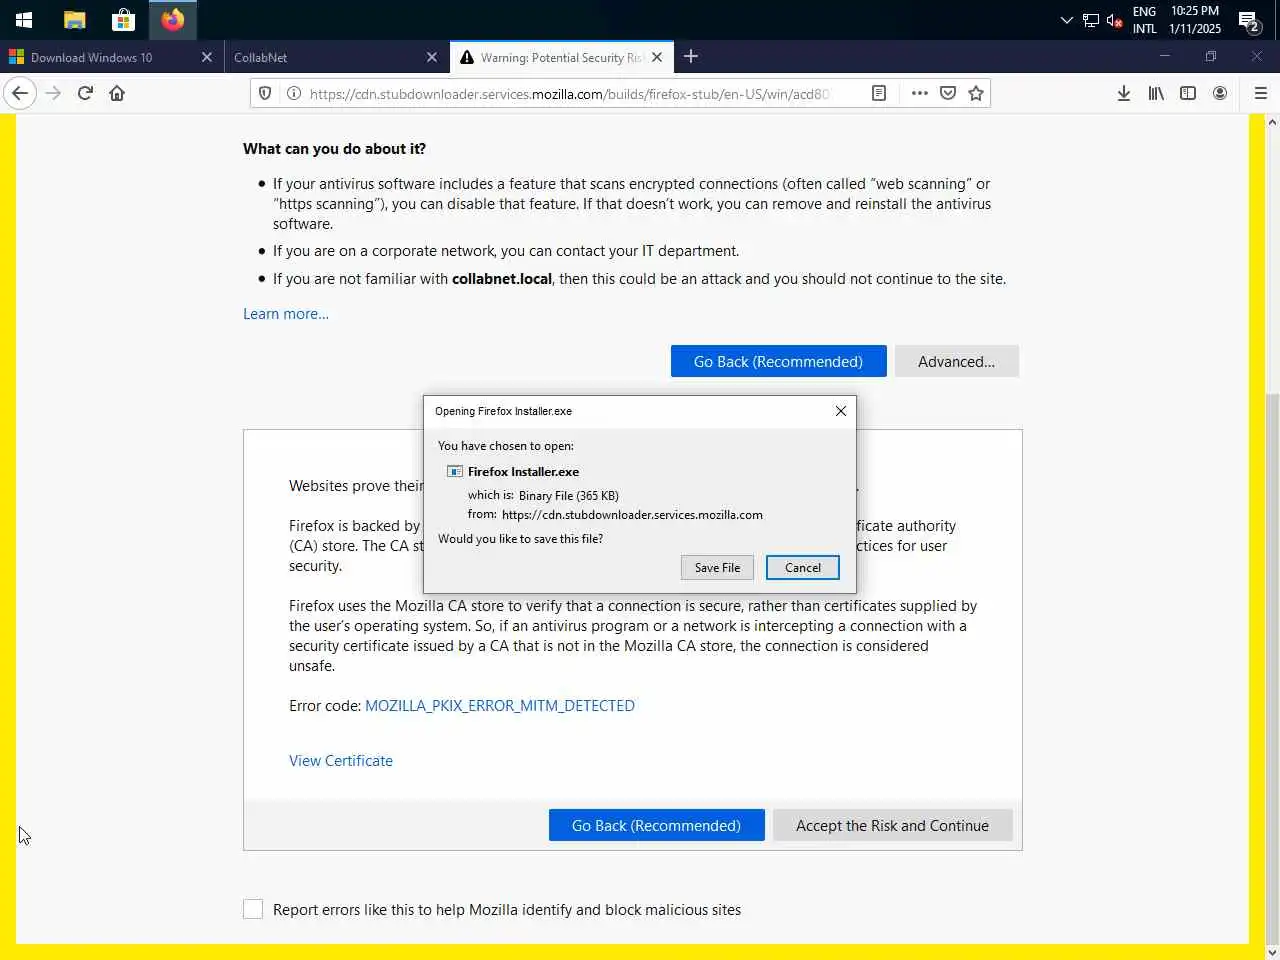Click the Firefox Installer.exe file name
Viewport: 1280px width, 960px height.
point(523,472)
